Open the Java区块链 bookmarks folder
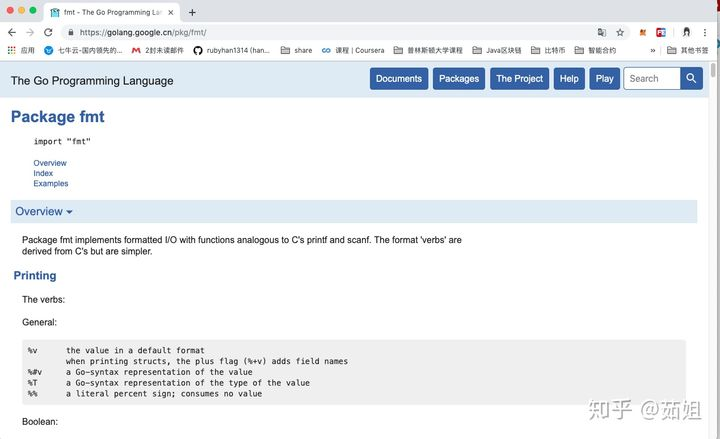This screenshot has height=439, width=720. 497,50
